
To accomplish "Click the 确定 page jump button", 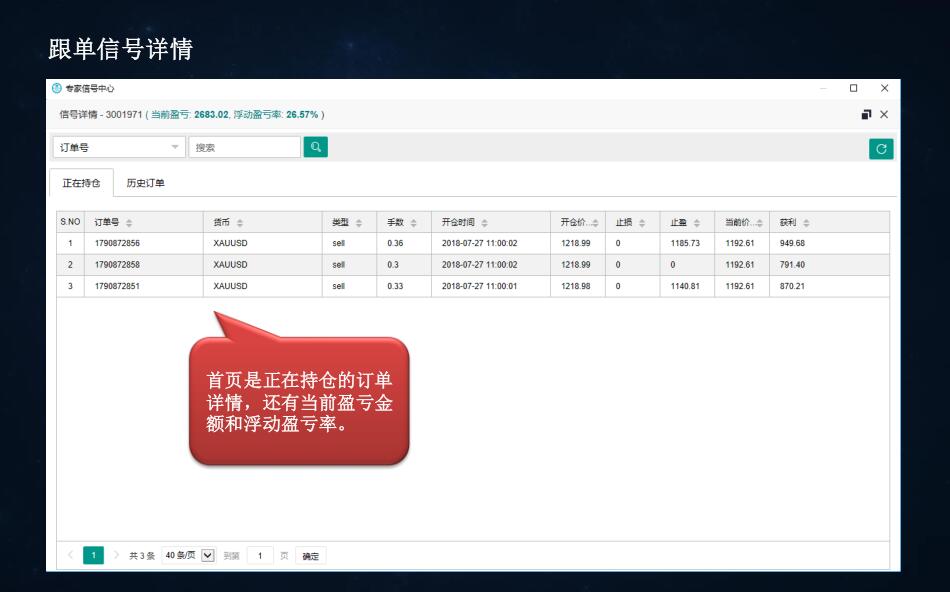I will pyautogui.click(x=311, y=556).
